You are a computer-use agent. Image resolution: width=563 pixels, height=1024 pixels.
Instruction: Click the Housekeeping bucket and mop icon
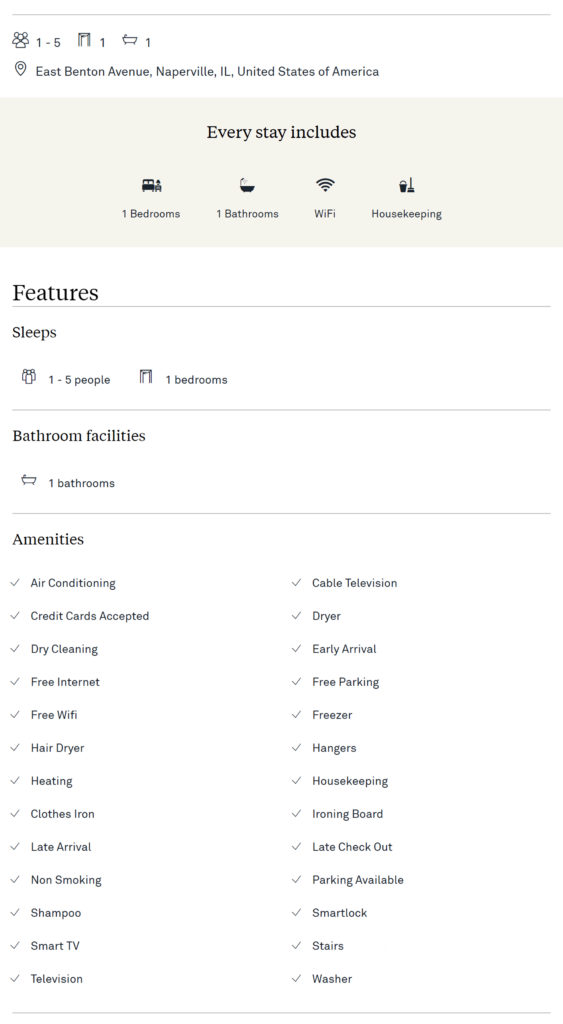pos(406,186)
